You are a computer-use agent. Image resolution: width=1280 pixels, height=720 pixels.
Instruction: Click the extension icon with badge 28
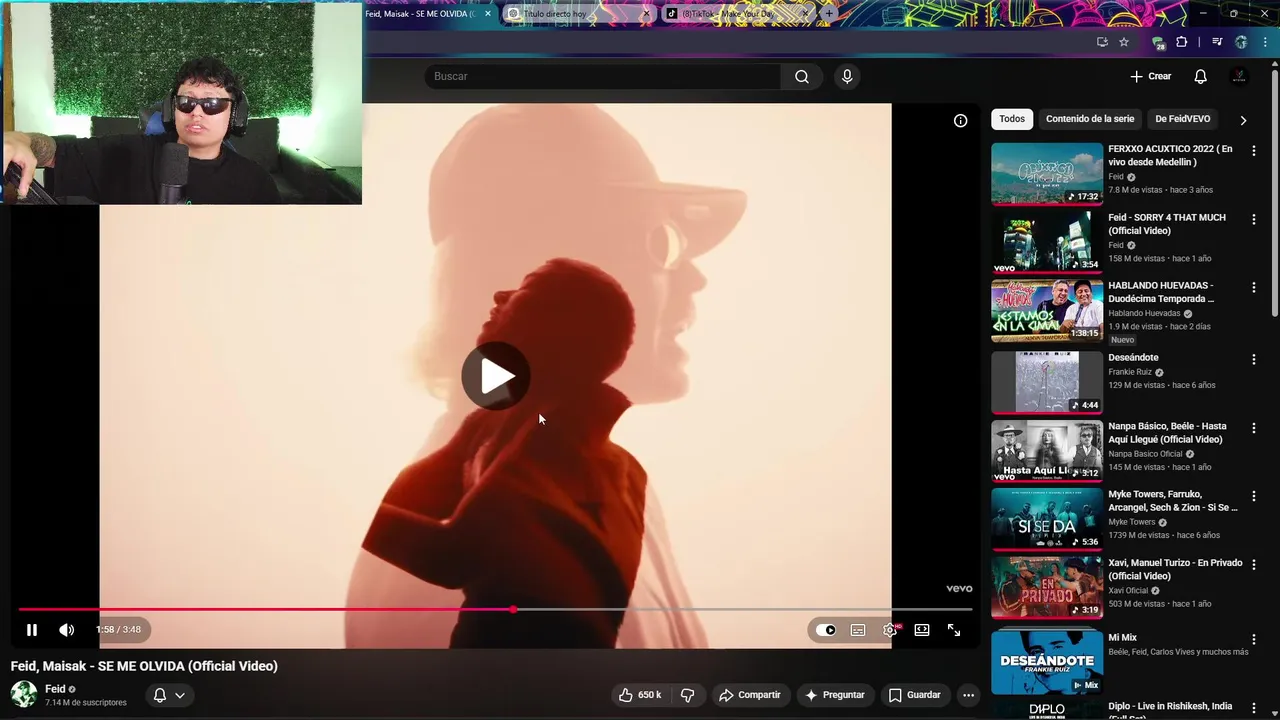1158,43
